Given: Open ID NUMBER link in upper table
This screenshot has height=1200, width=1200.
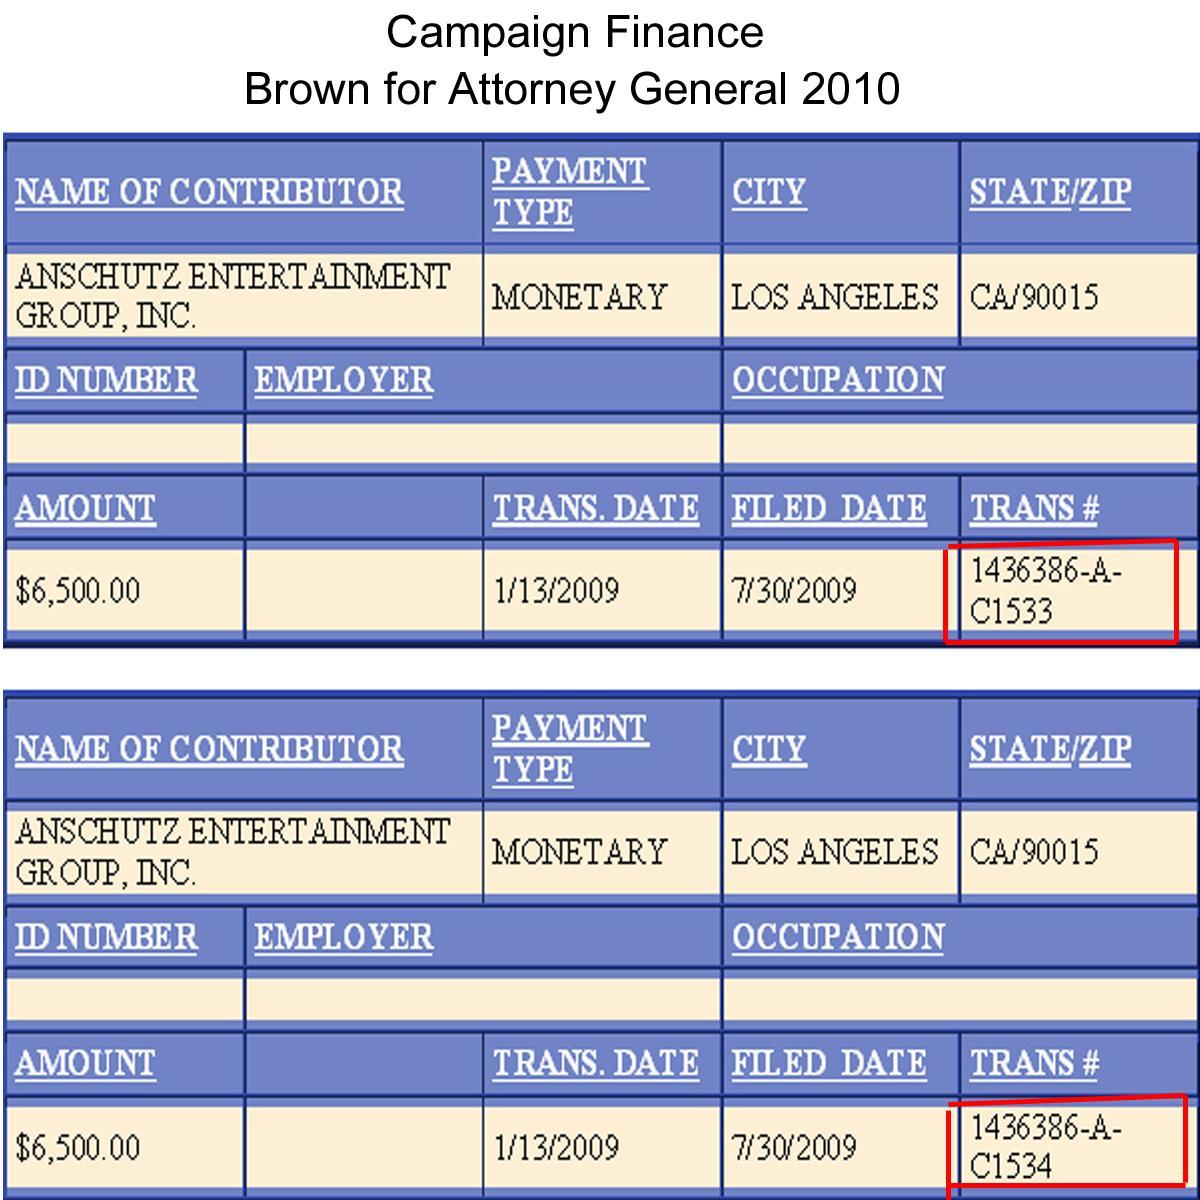Looking at the screenshot, I should coord(106,380).
